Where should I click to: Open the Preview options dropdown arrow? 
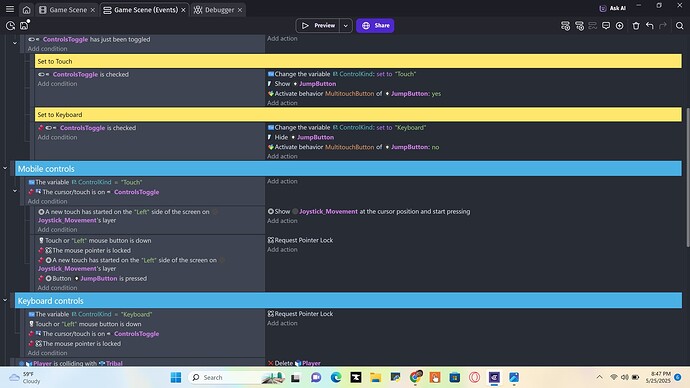[346, 26]
